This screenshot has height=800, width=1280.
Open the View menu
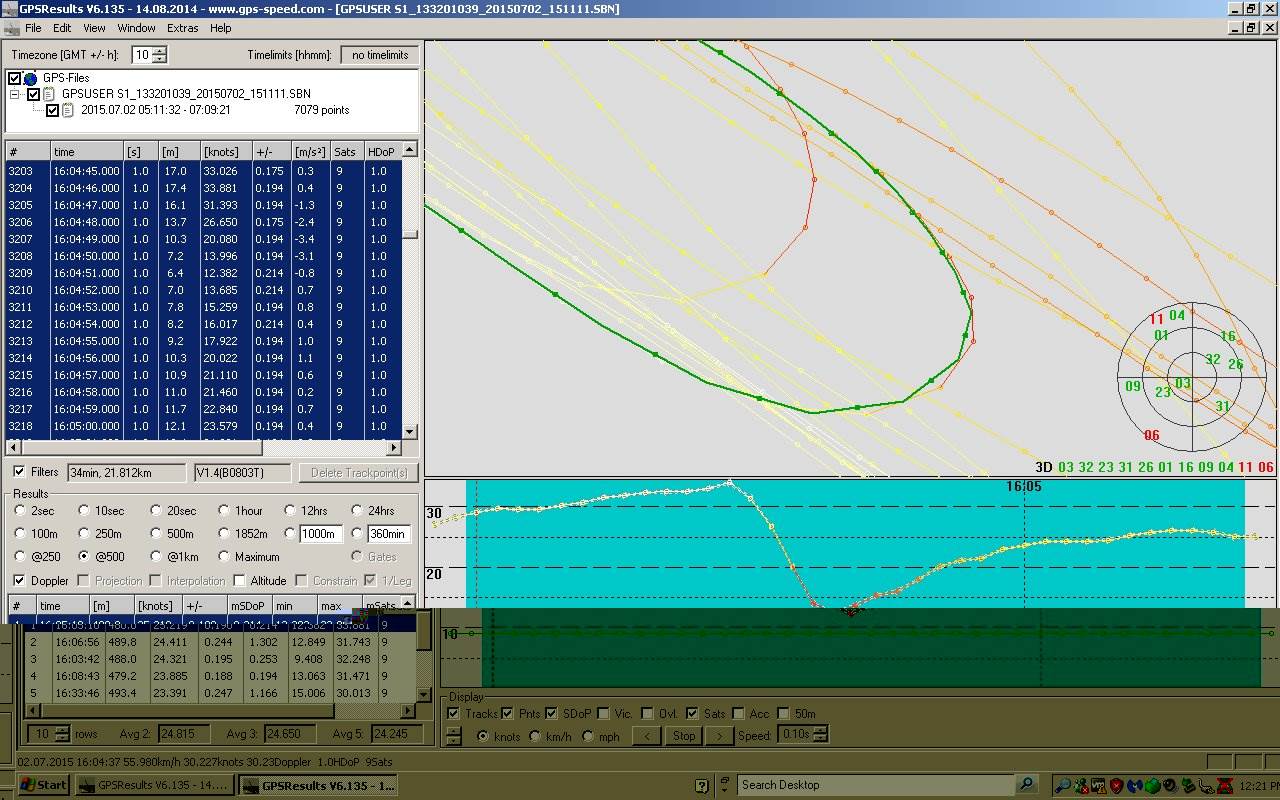point(94,28)
